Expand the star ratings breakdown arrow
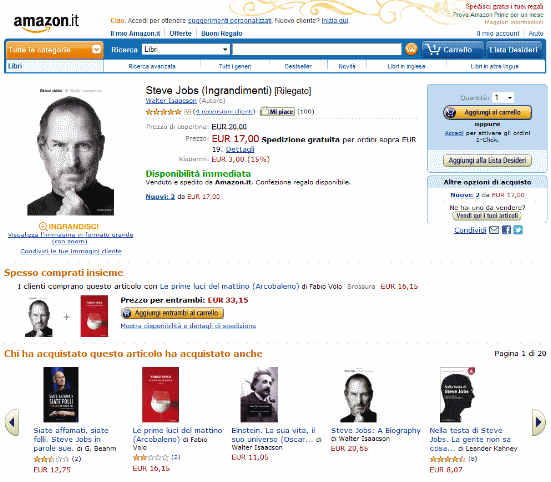Screen dimensions: 551x482 187,112
